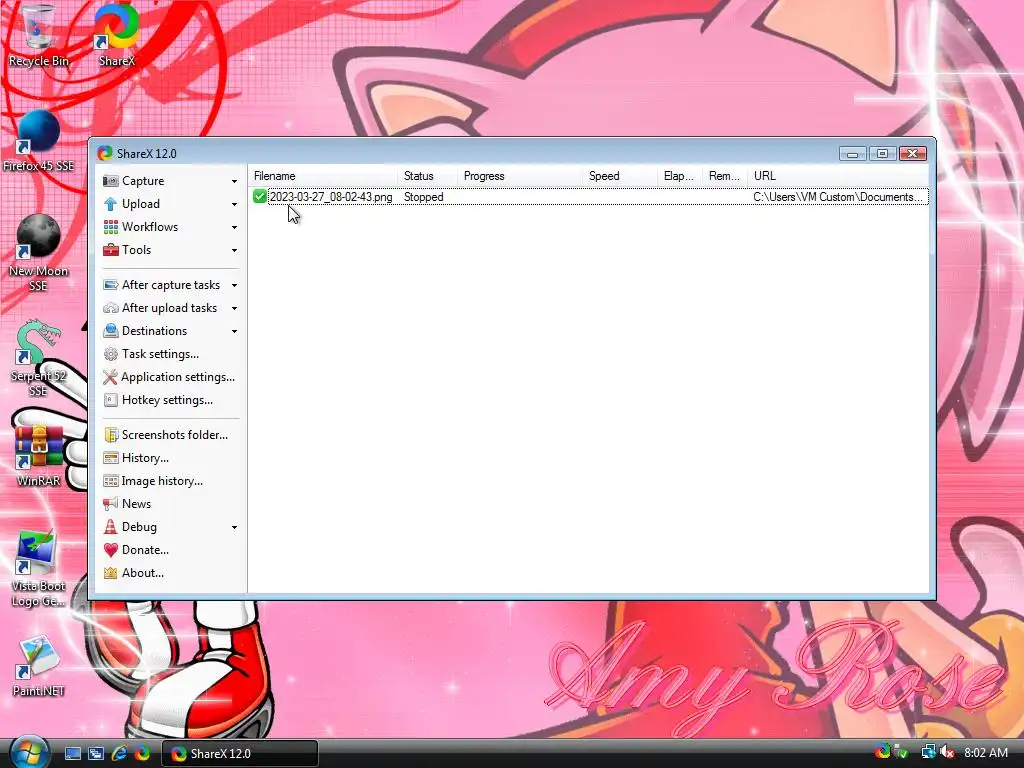Open Application settings wrench icon
Image resolution: width=1024 pixels, height=768 pixels.
coord(110,377)
